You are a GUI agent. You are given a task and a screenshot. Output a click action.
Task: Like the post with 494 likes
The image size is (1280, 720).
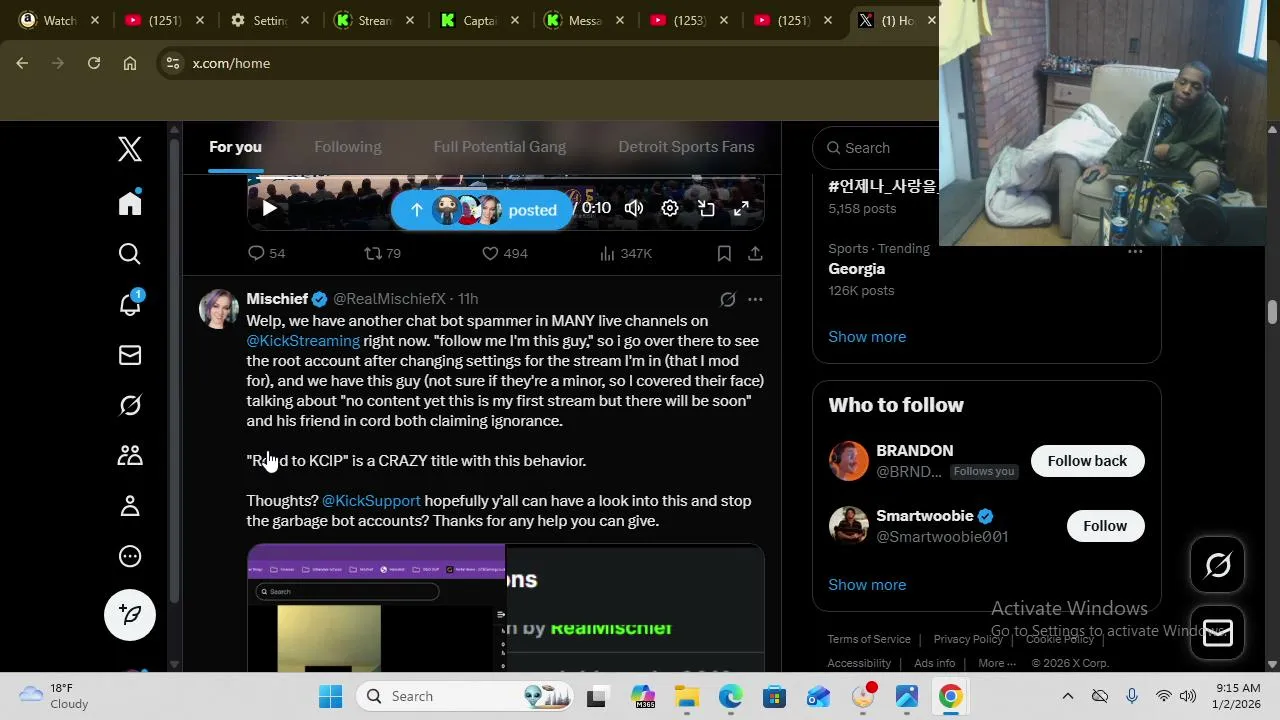pos(504,254)
